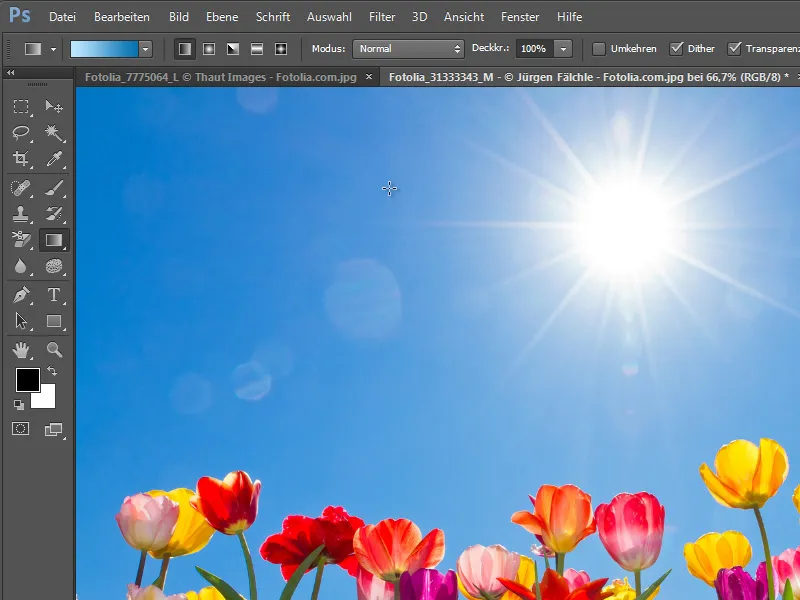Choose the angle gradient style
The image size is (800, 600).
click(233, 49)
